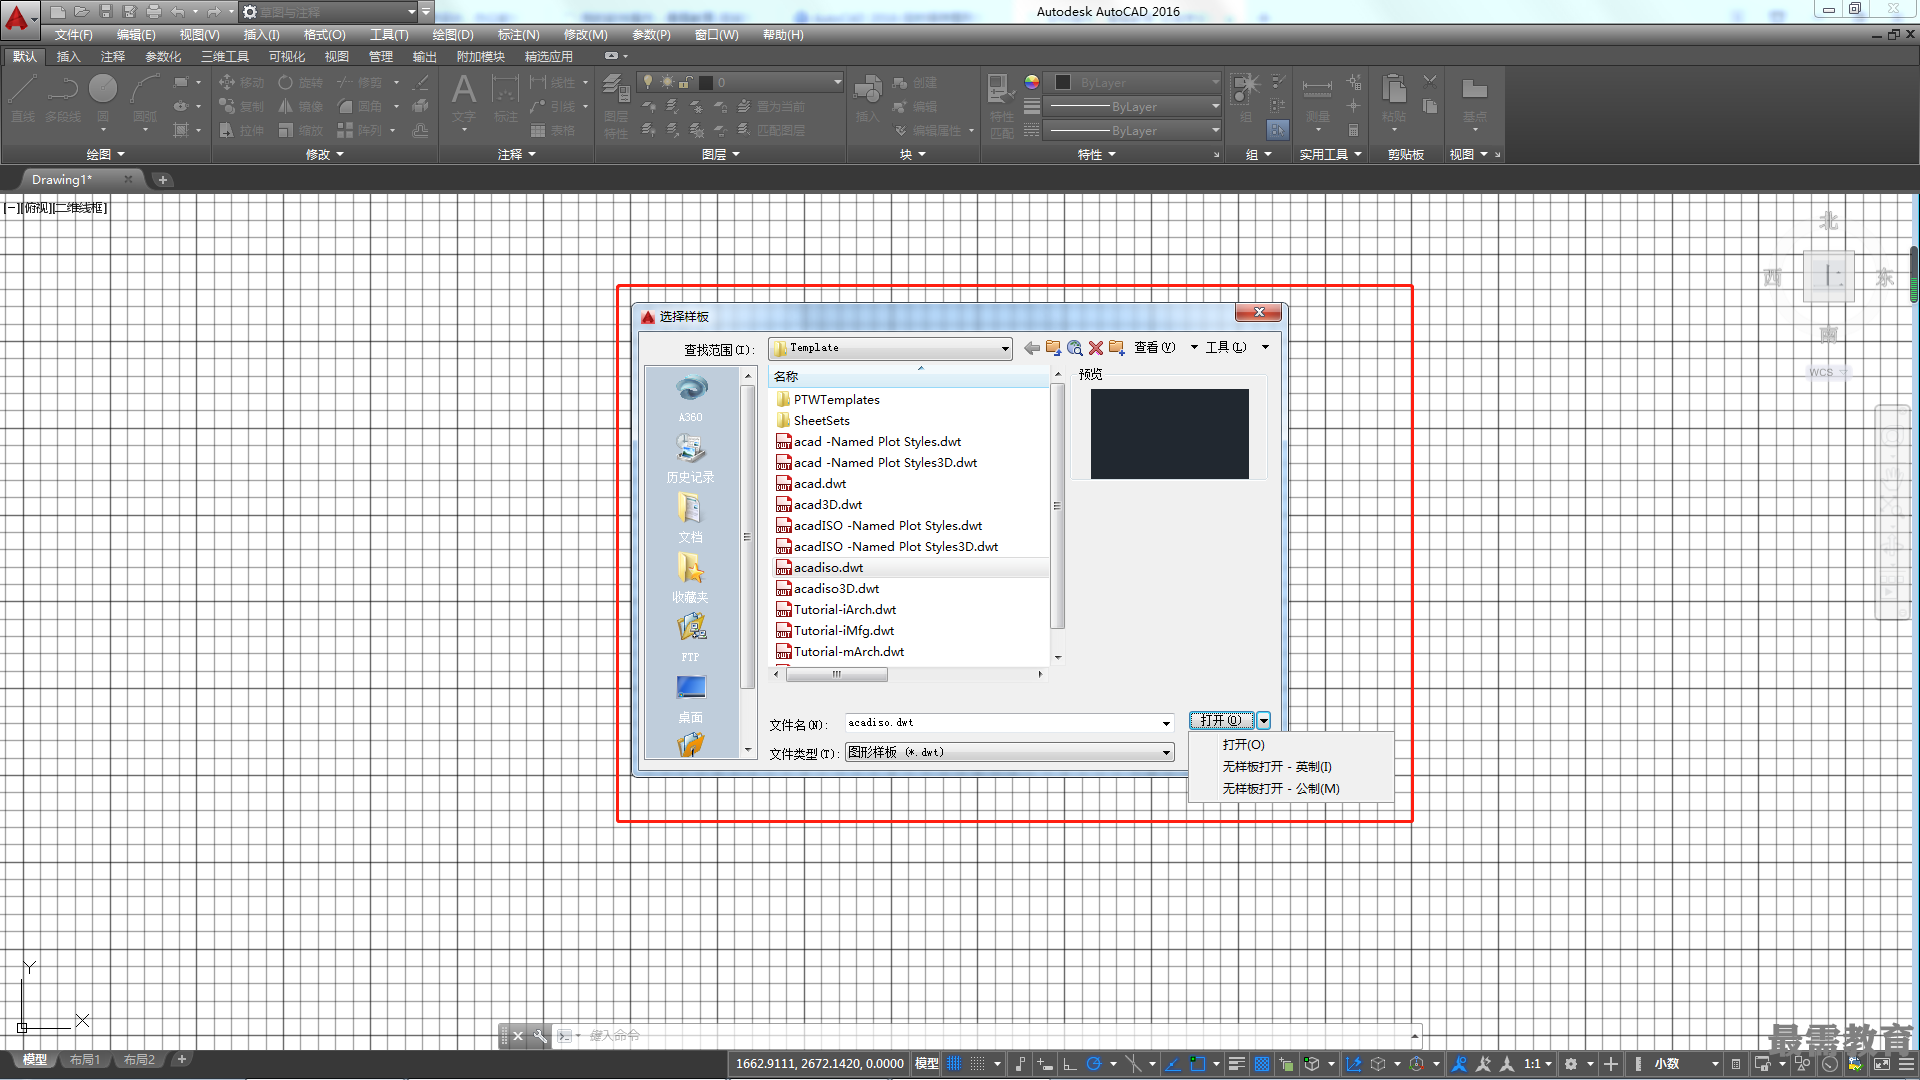Click the Undo arrow in quick access toolbar
Viewport: 1920px width, 1080px height.
pos(178,12)
